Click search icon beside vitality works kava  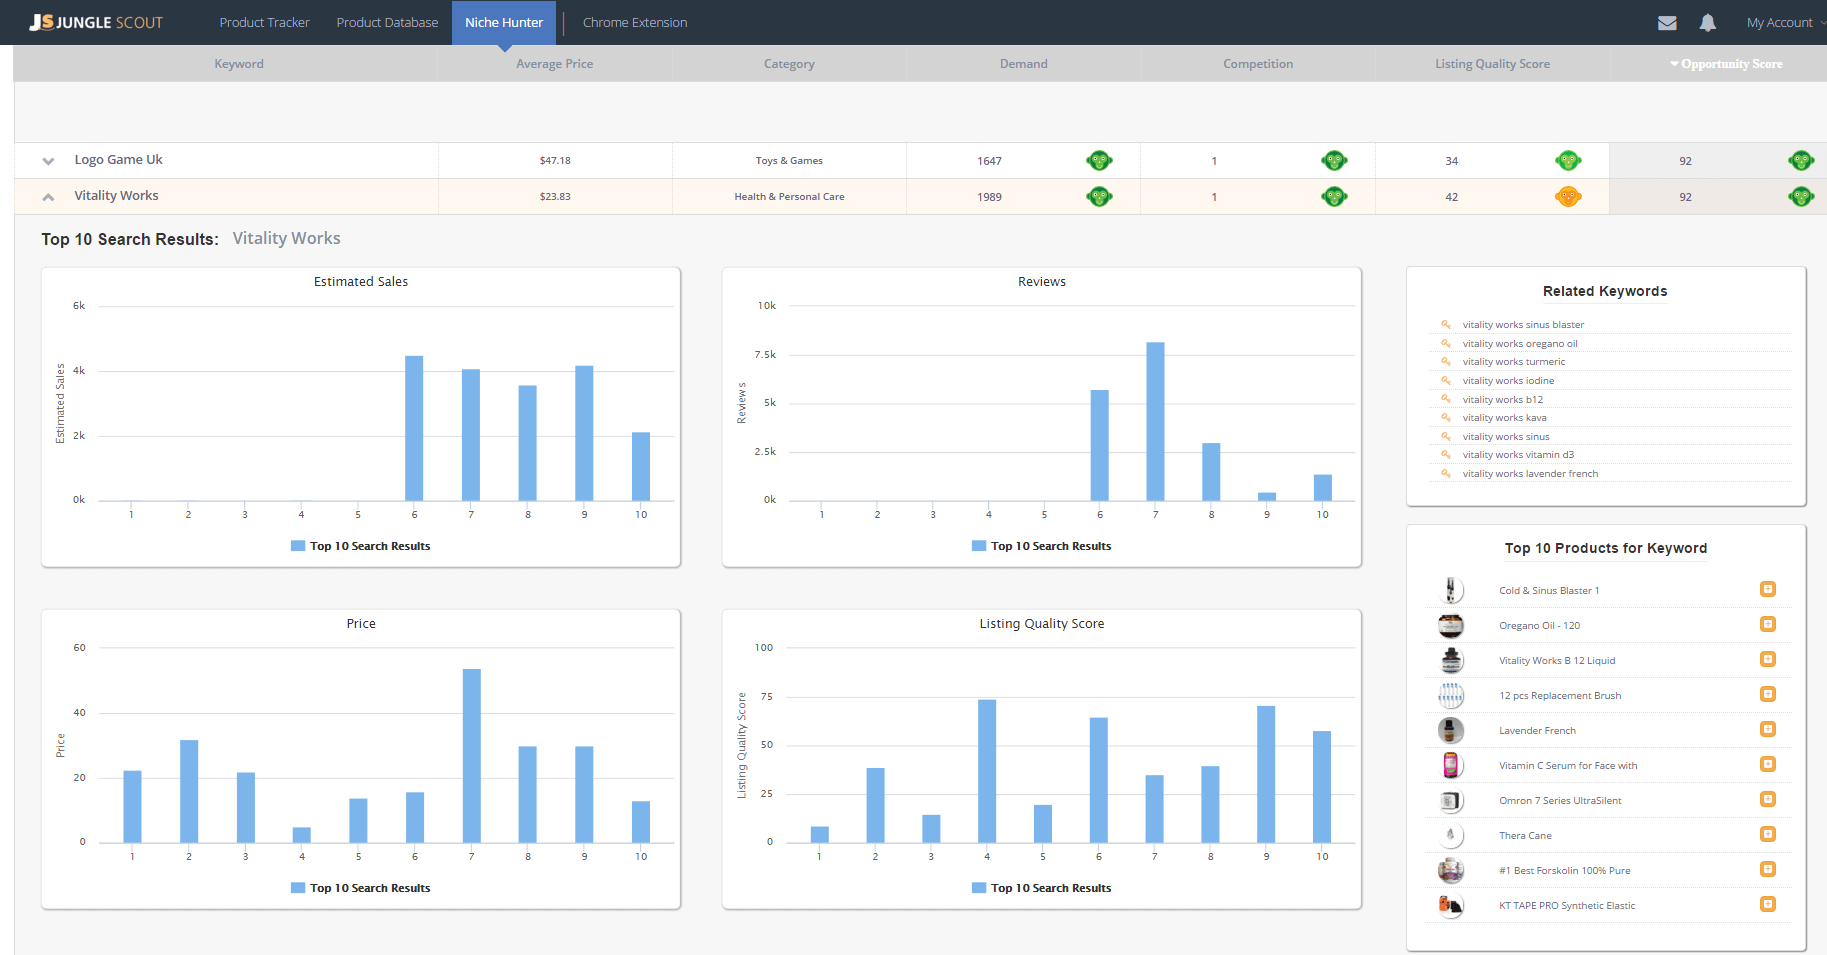tap(1446, 417)
